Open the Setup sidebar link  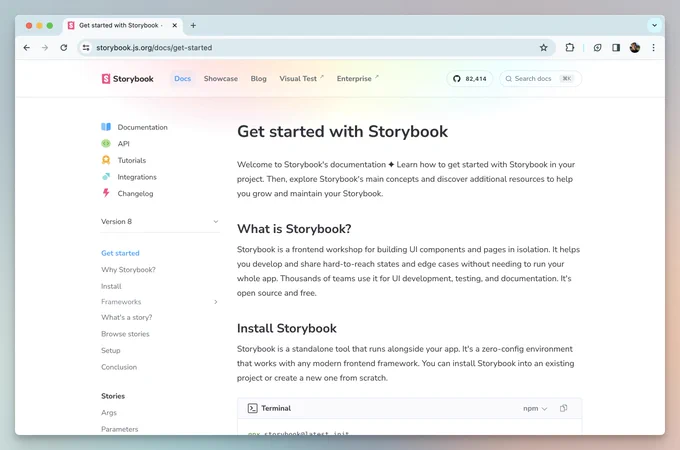click(x=111, y=350)
